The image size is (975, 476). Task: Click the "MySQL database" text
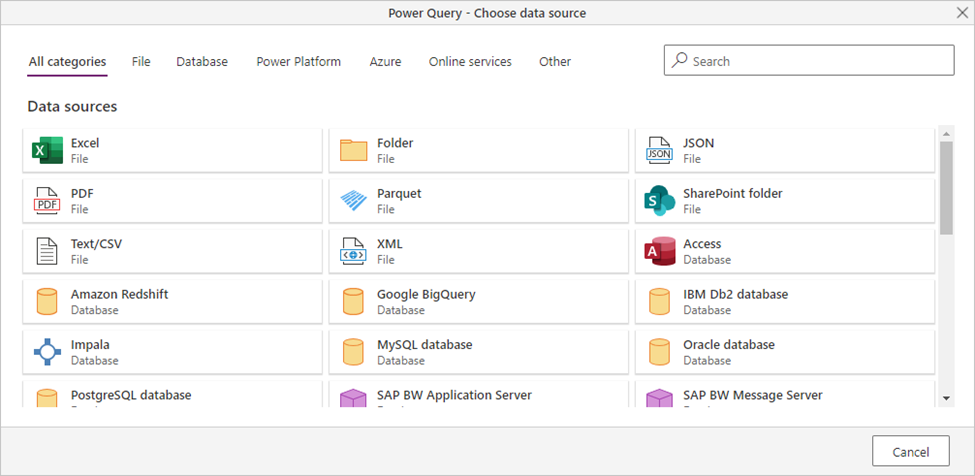(425, 344)
